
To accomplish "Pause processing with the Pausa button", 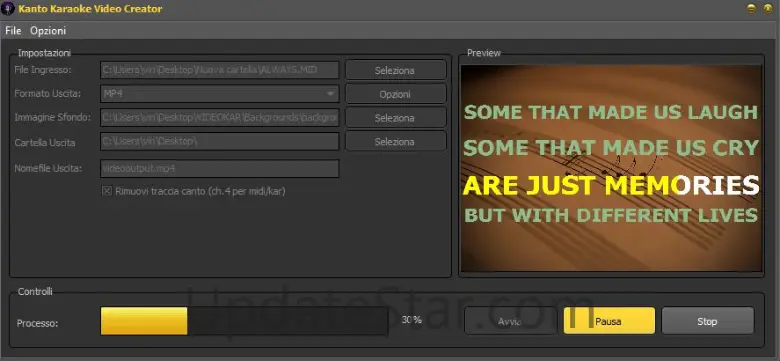I will click(x=609, y=321).
